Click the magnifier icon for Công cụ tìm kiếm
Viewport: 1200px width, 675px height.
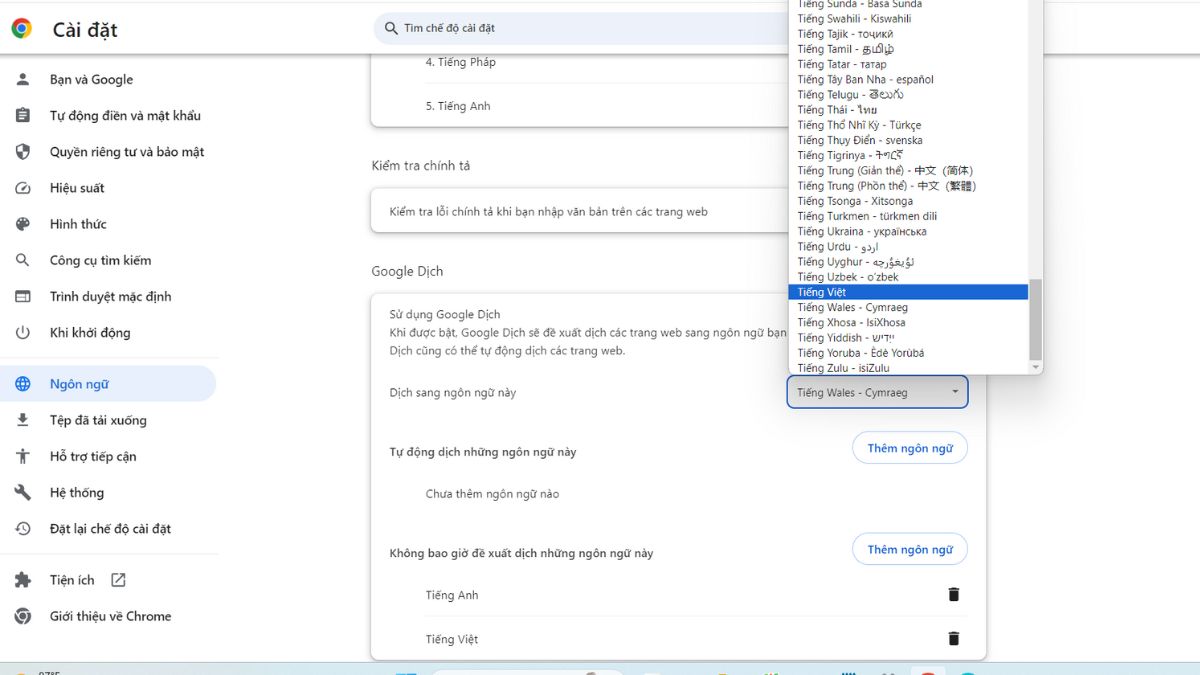(23, 260)
